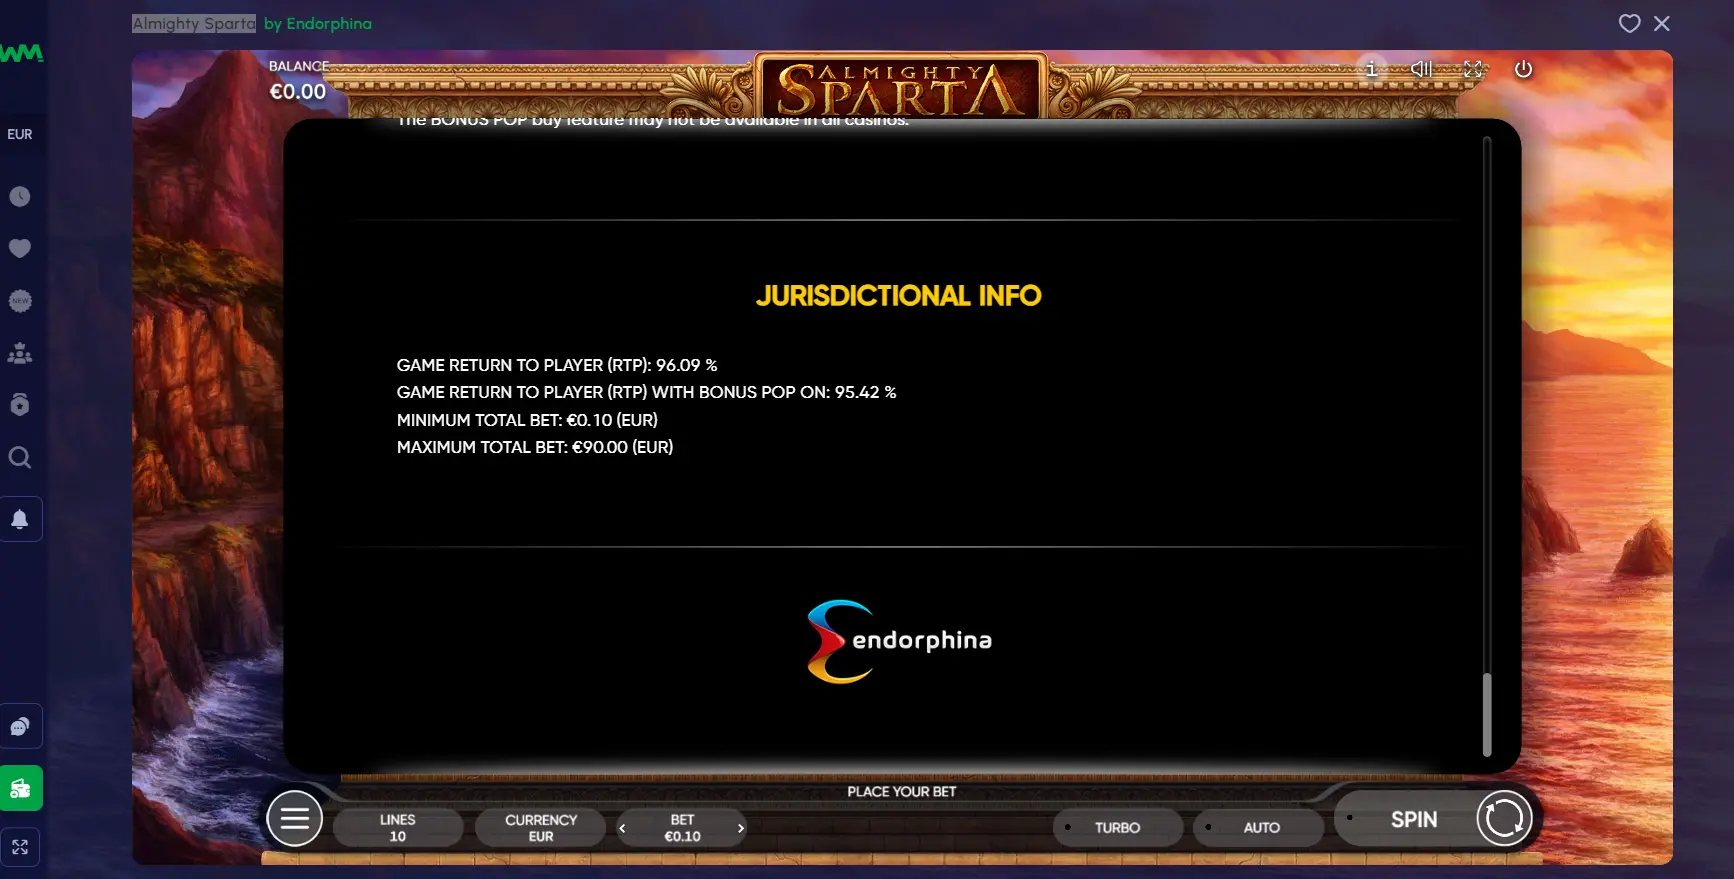This screenshot has height=879, width=1734.
Task: Click the BALANCE €0.00 display
Action: (x=298, y=80)
